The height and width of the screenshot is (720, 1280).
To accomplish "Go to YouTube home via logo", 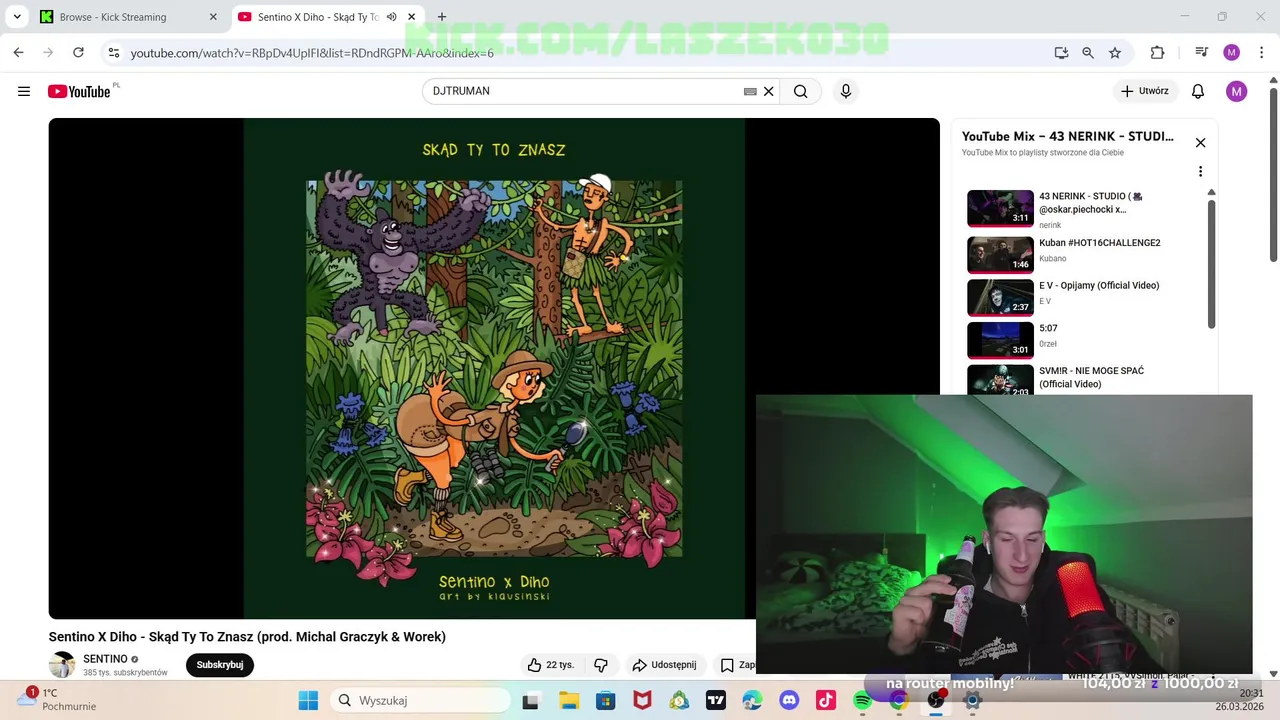I will pyautogui.click(x=80, y=91).
